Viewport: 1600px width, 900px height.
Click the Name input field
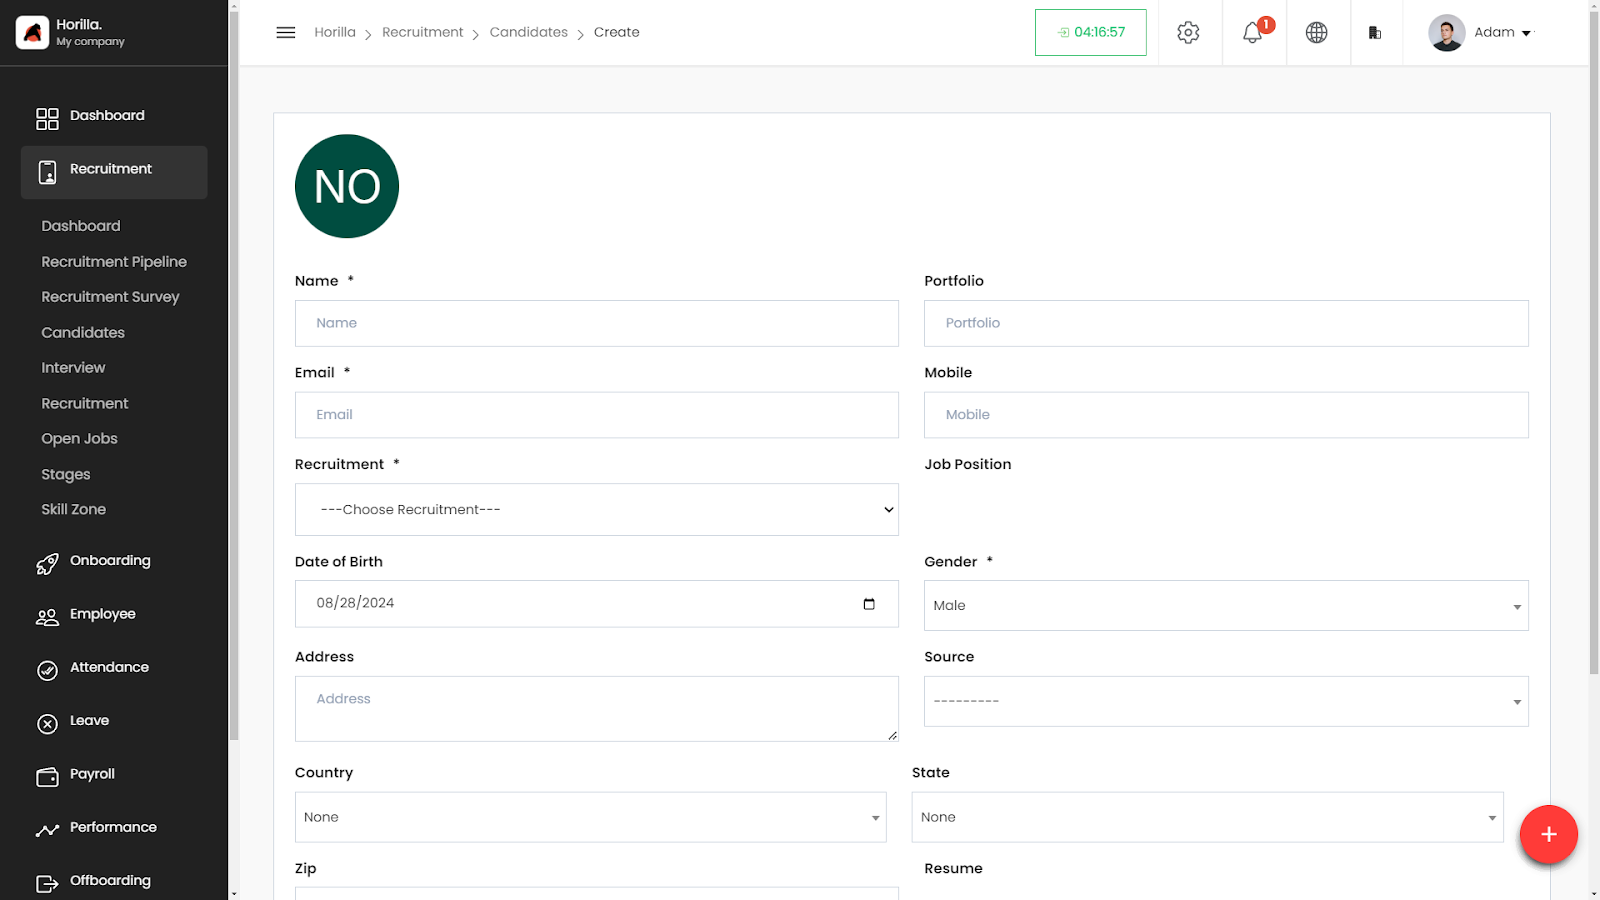597,324
